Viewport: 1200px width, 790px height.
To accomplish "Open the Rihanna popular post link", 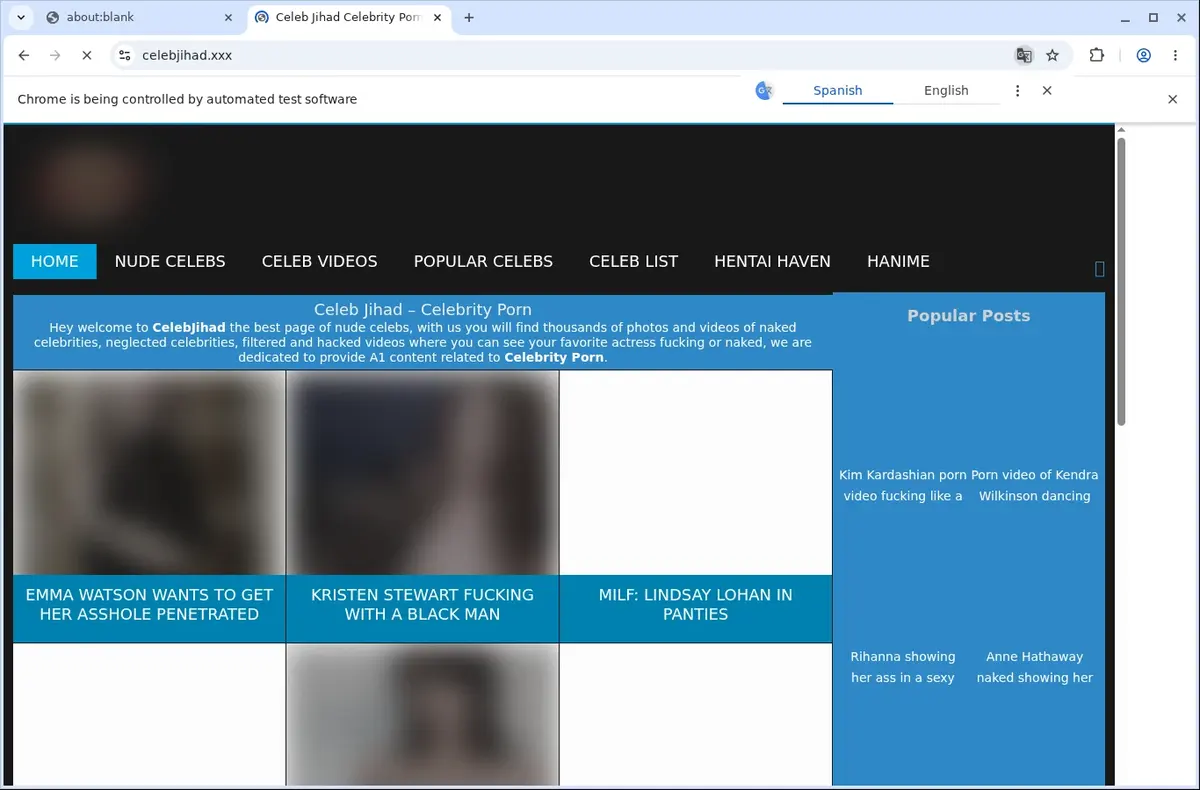I will click(x=903, y=667).
